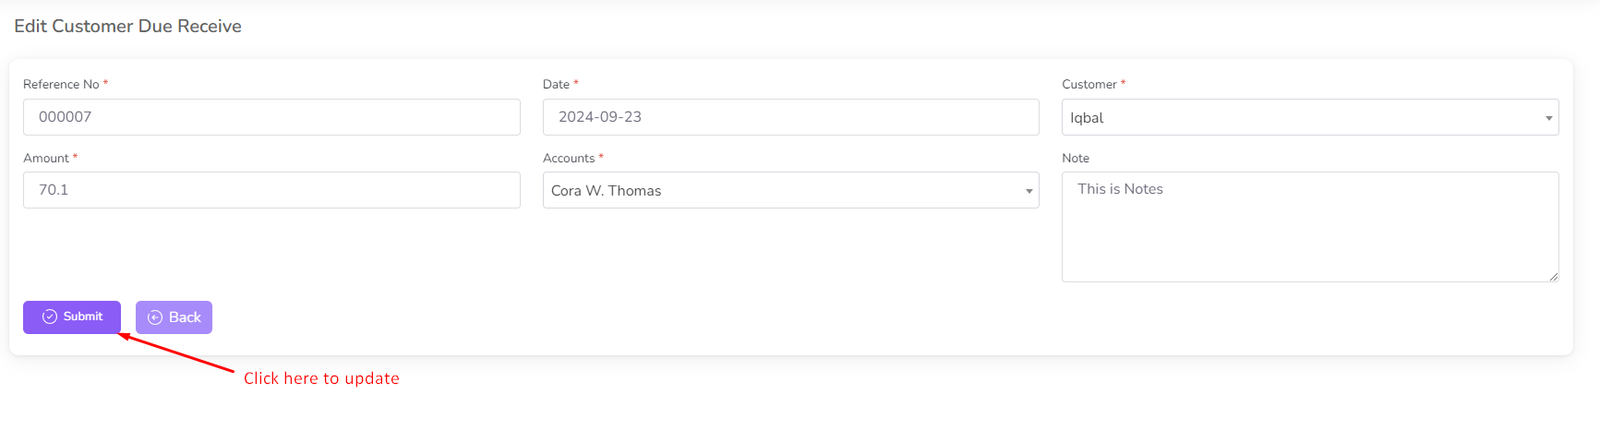This screenshot has width=1600, height=429.
Task: Focus the Amount field showing 70.1
Action: click(x=271, y=190)
